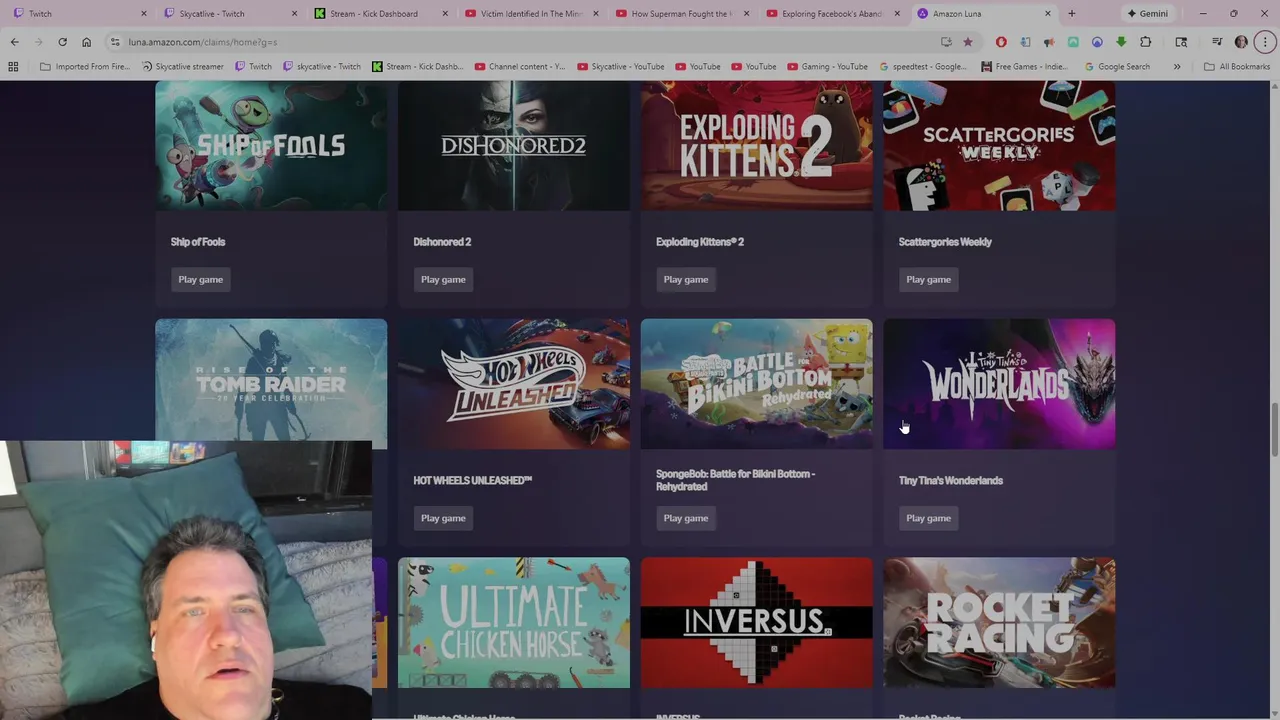Open Free Games - Indie bookmark
The width and height of the screenshot is (1280, 720).
tap(1026, 66)
